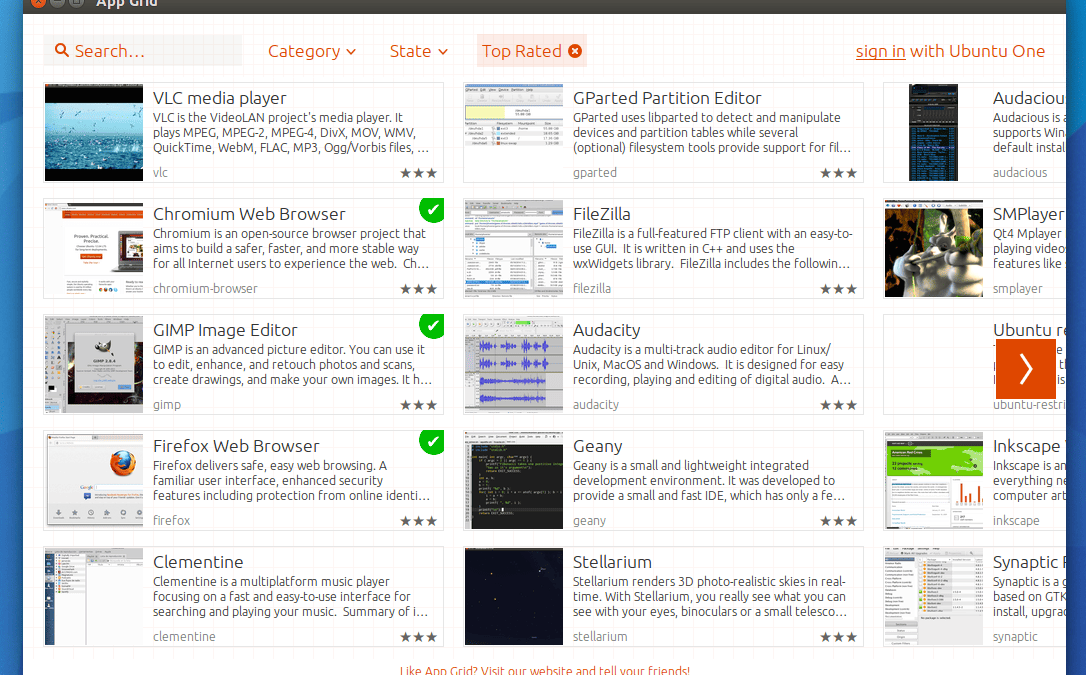Click the 'firefox' package name
Viewport: 1086px width, 675px height.
(x=171, y=521)
